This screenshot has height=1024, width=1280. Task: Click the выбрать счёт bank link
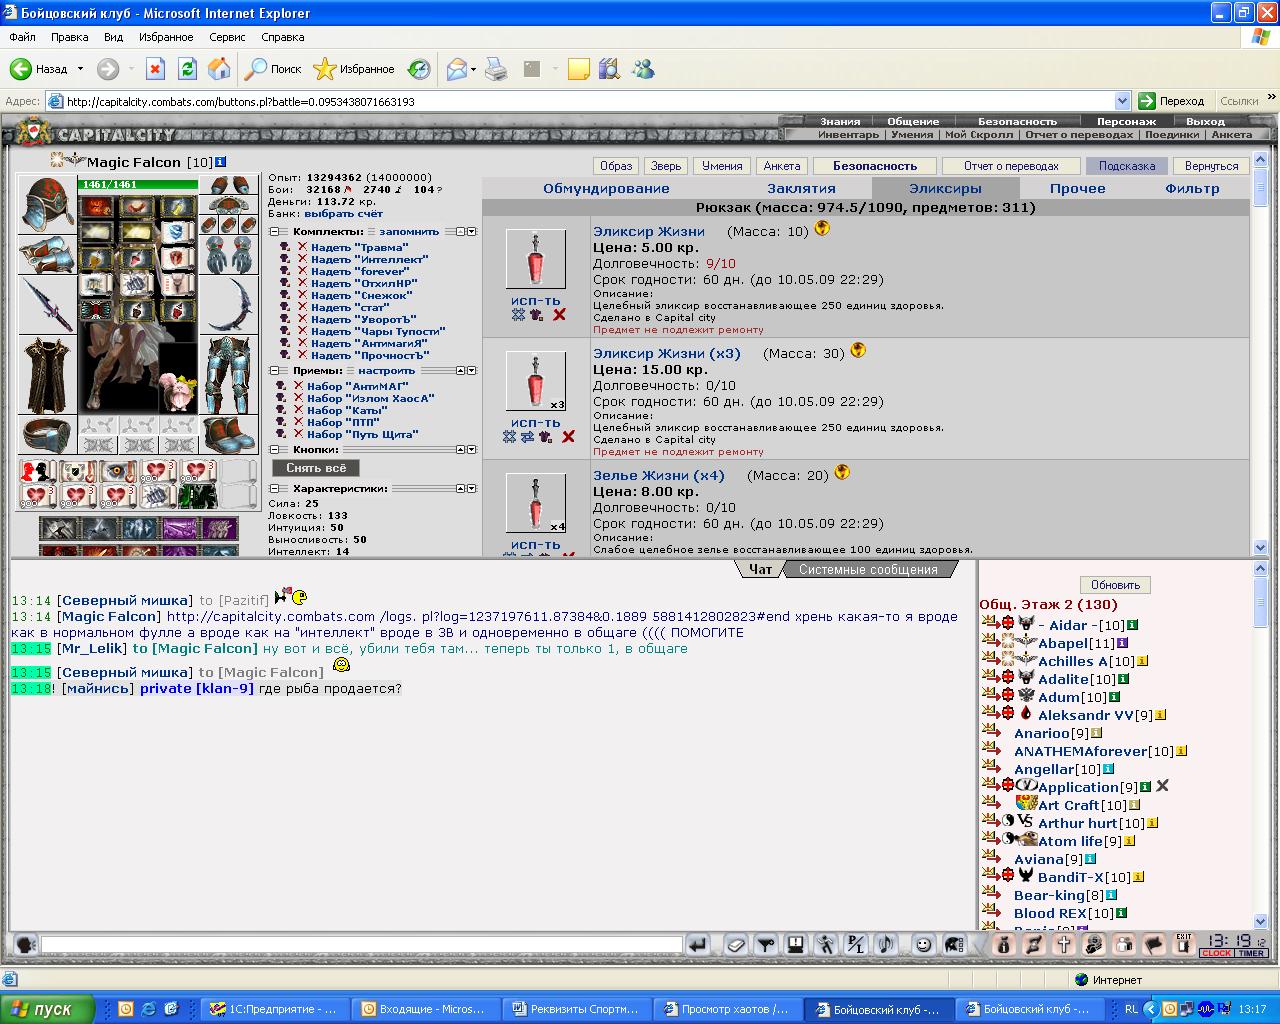[343, 213]
